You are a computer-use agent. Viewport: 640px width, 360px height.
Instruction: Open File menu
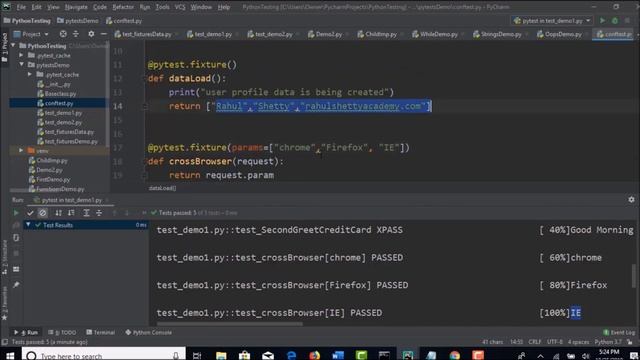tap(21, 7)
